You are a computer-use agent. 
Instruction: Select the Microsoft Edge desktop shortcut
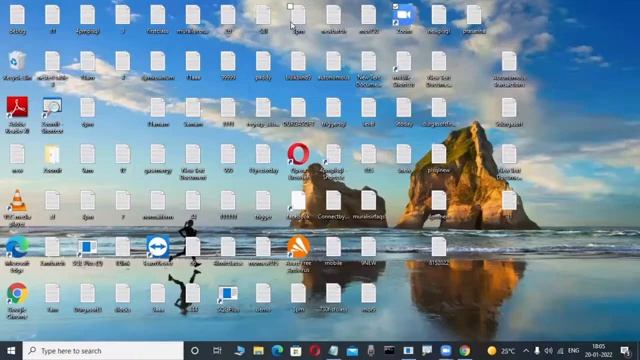[x=17, y=247]
